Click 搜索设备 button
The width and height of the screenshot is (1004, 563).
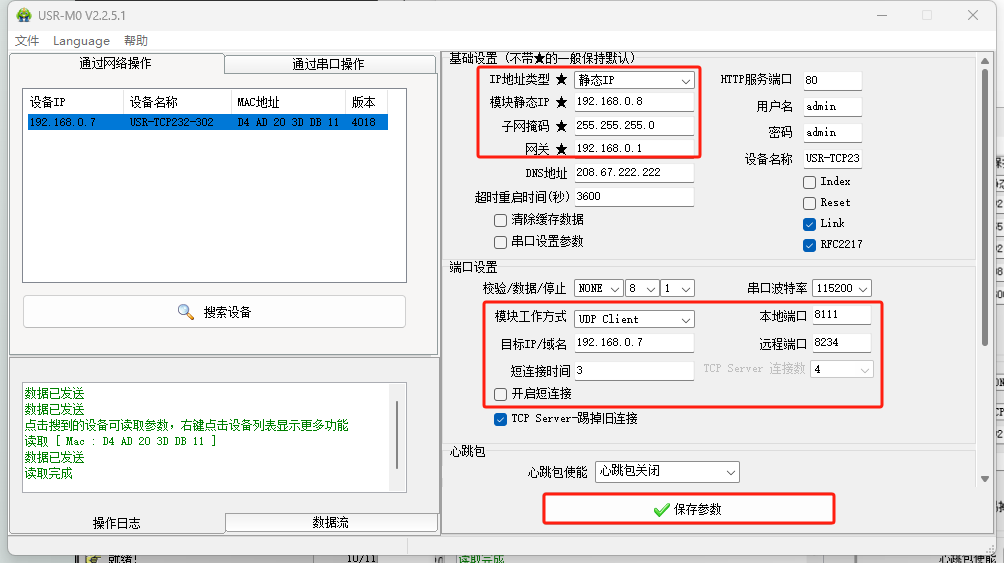point(215,312)
